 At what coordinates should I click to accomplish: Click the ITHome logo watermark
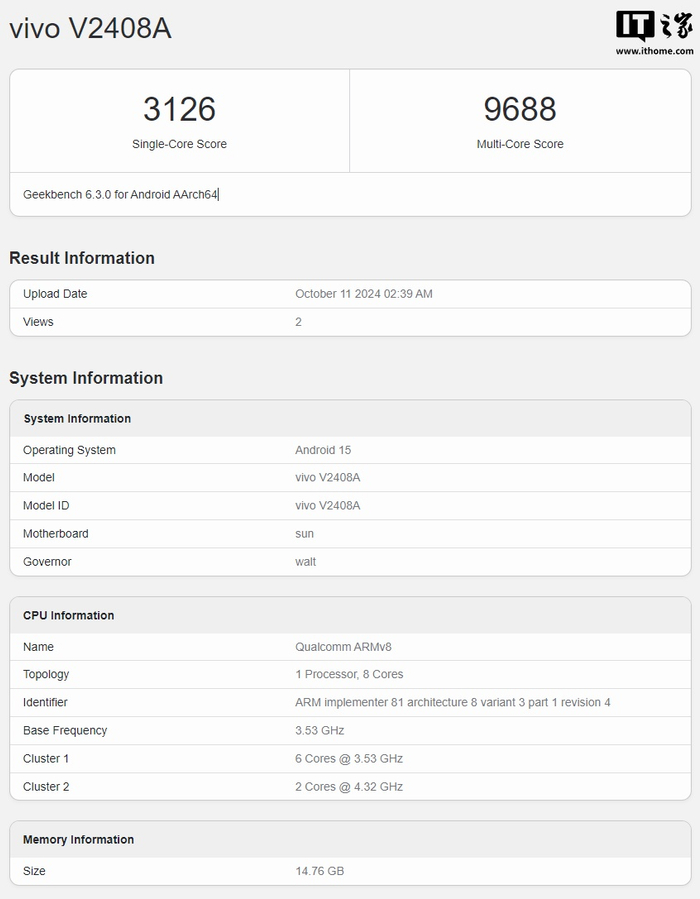[x=654, y=26]
